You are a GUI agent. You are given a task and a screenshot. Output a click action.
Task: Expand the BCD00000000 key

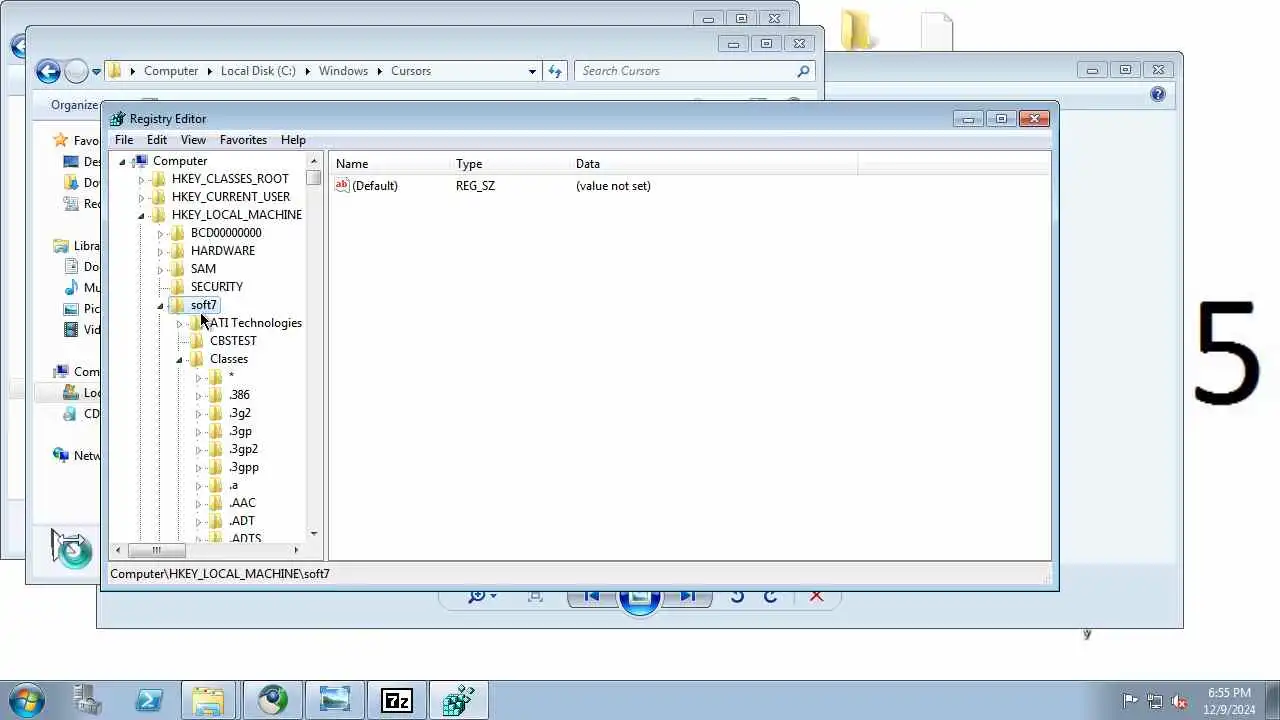[160, 233]
